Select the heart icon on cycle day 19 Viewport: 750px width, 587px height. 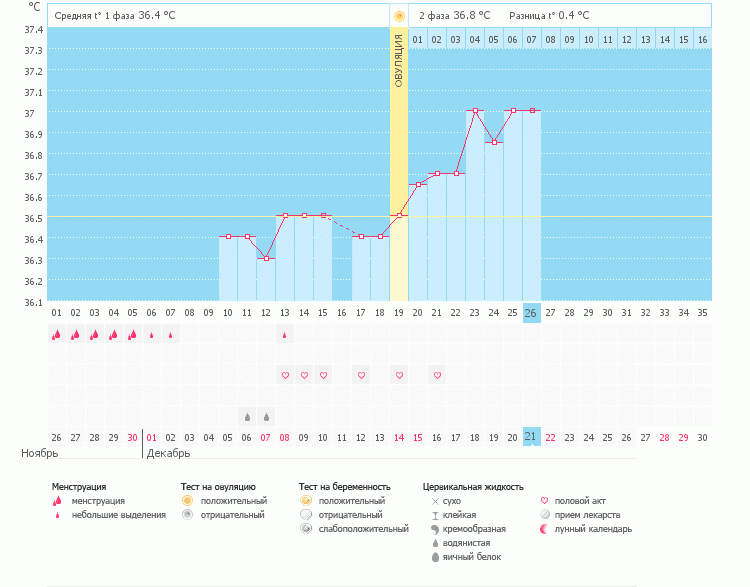click(399, 375)
